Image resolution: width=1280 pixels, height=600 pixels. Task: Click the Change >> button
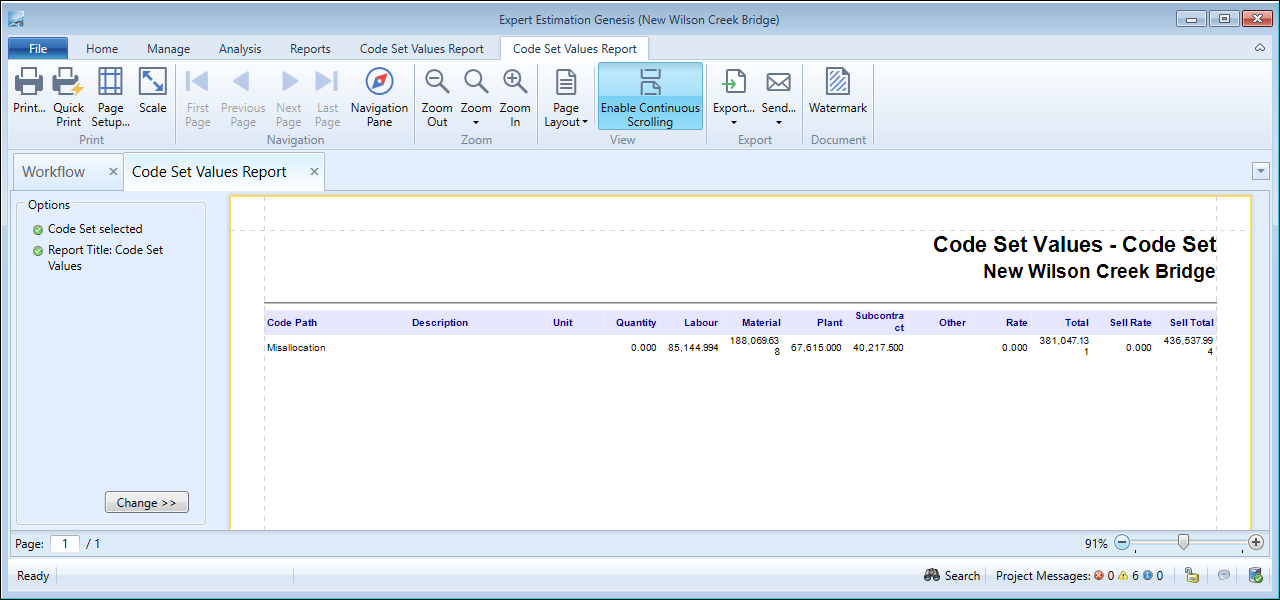[146, 503]
